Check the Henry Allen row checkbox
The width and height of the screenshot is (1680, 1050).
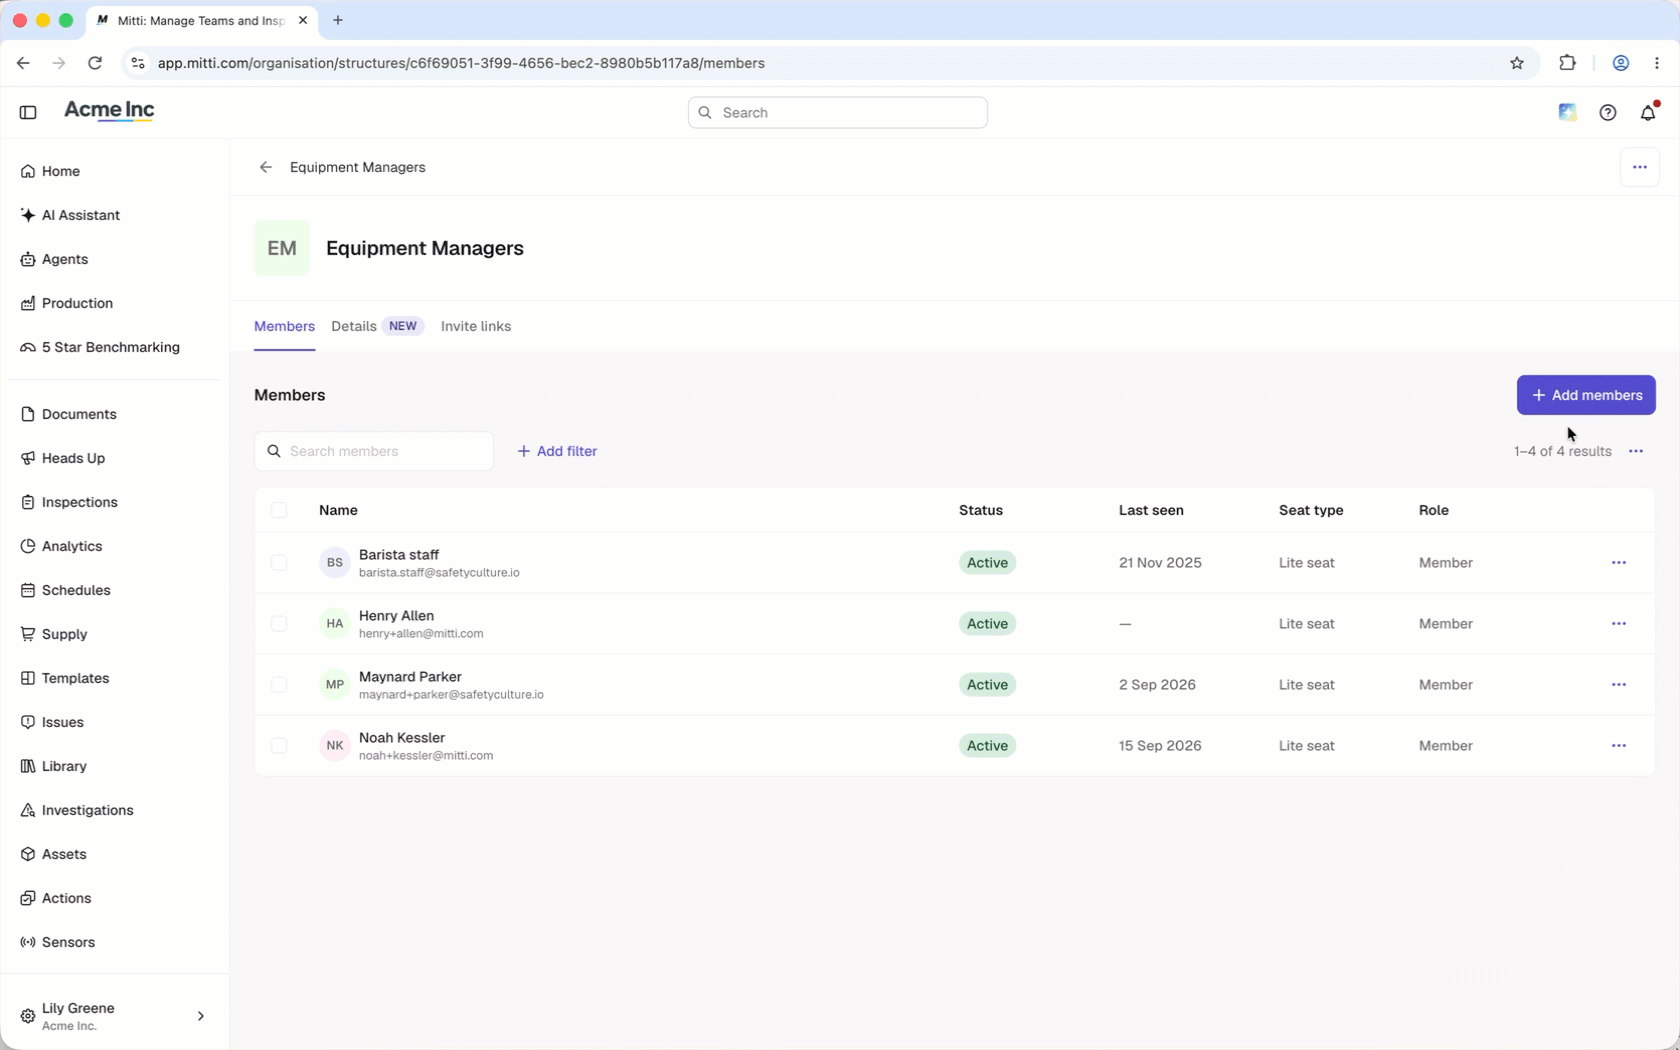[x=279, y=624]
